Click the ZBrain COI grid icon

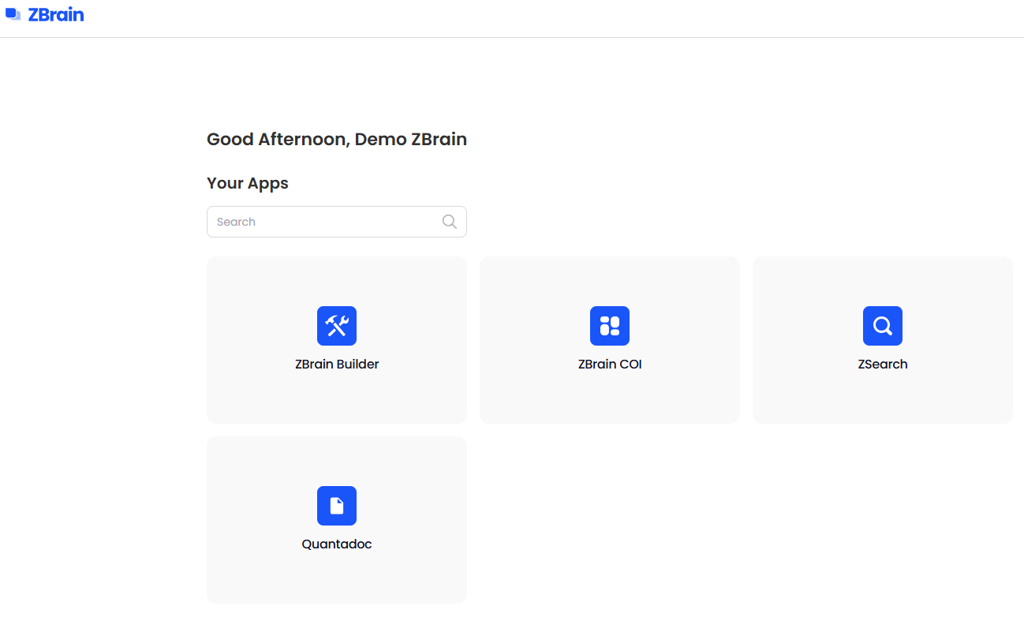[609, 326]
